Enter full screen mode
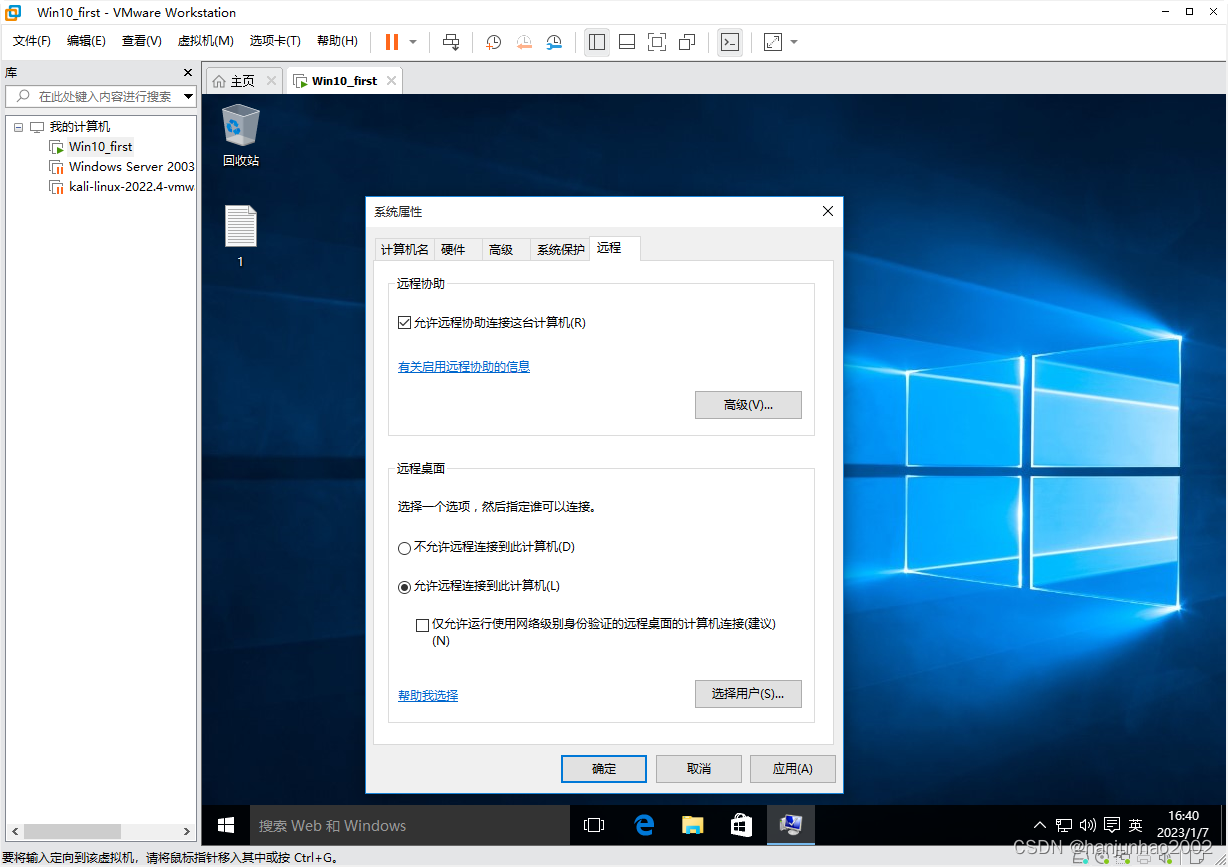Screen dimensions: 1228x867 pos(657,42)
